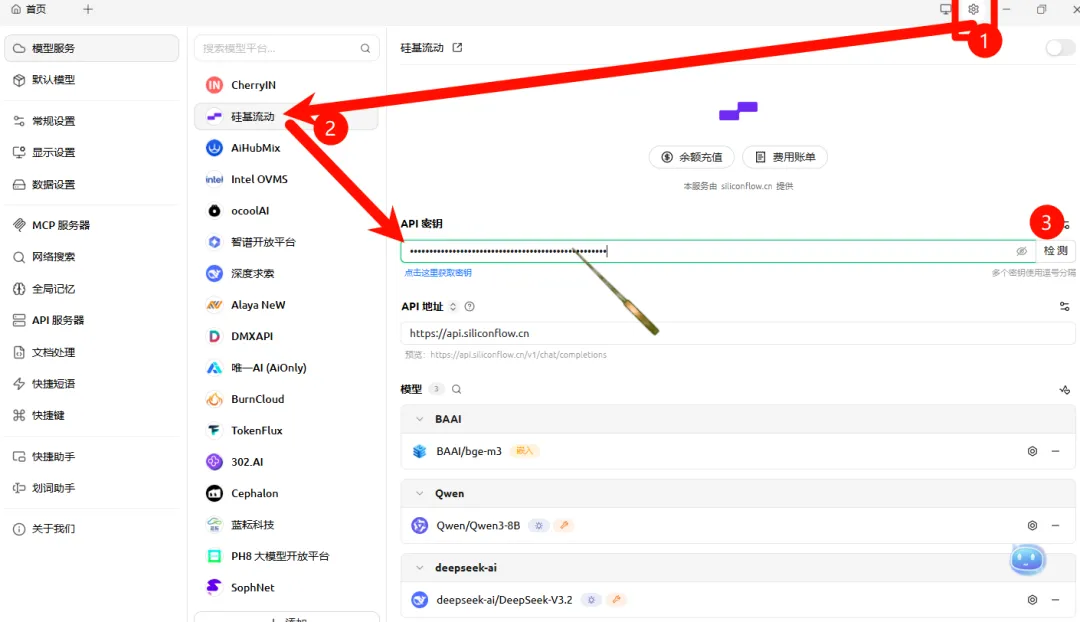Select the PH8 大模型开放平台 provider
Image resolution: width=1080 pixels, height=622 pixels.
[x=287, y=557]
